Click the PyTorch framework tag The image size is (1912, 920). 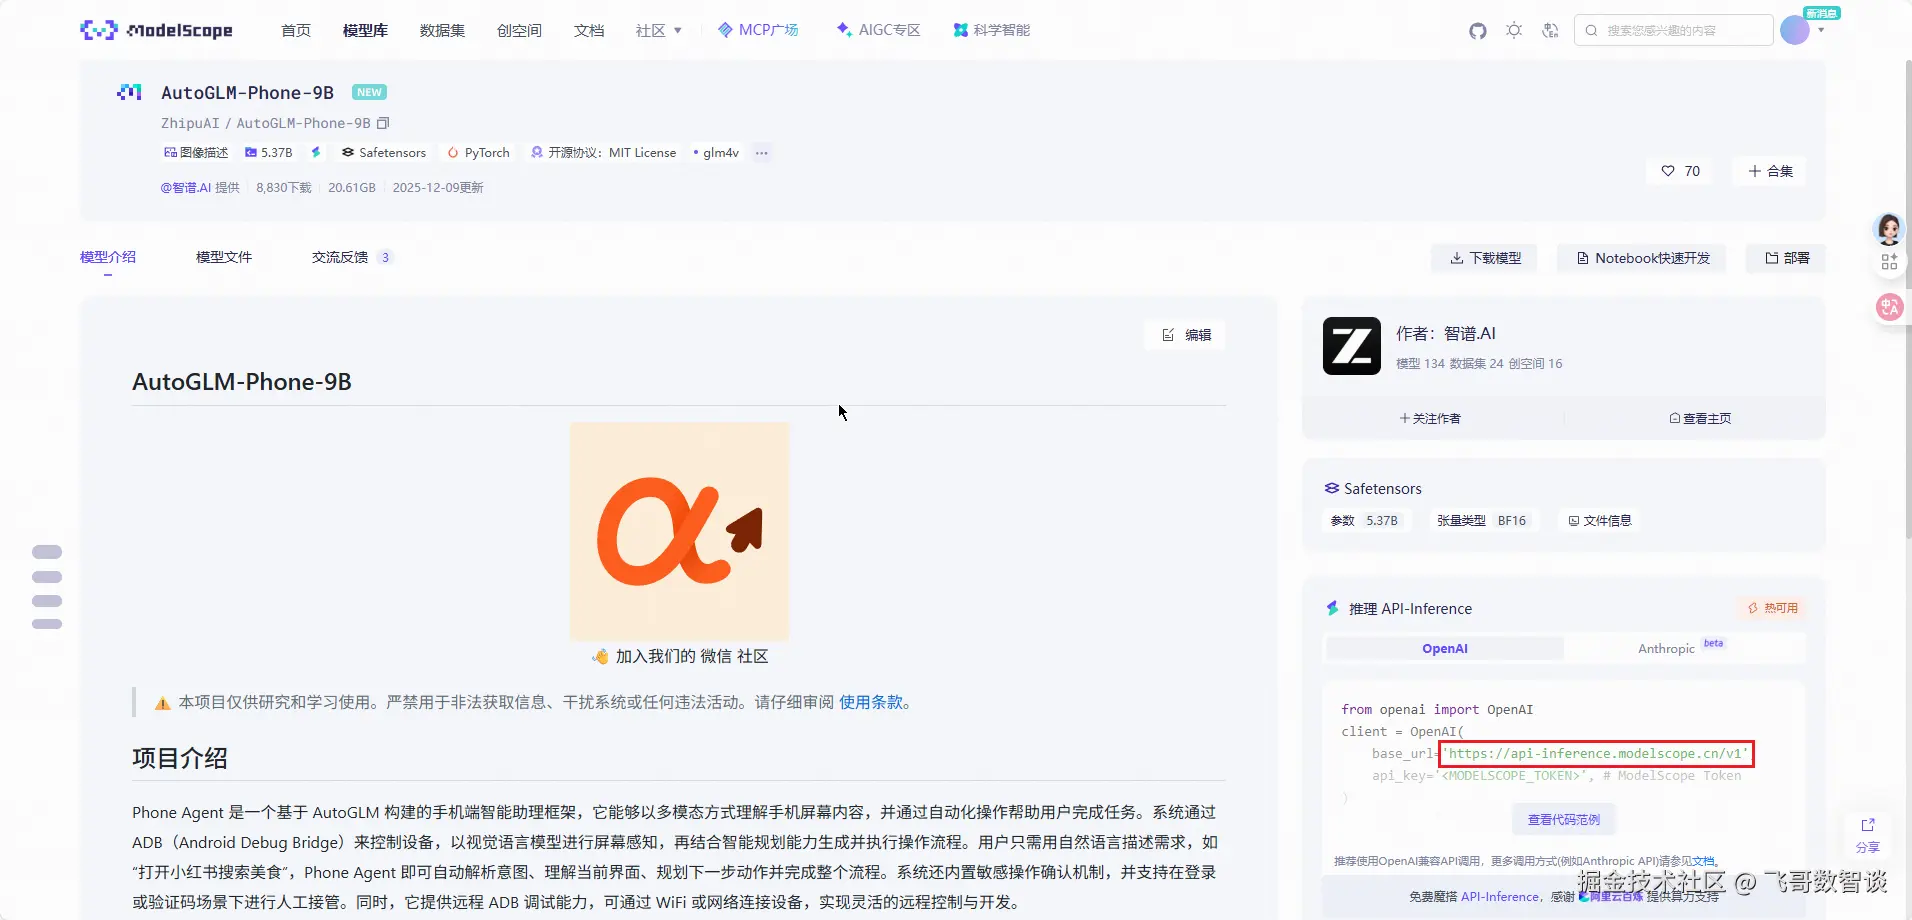[x=478, y=153]
